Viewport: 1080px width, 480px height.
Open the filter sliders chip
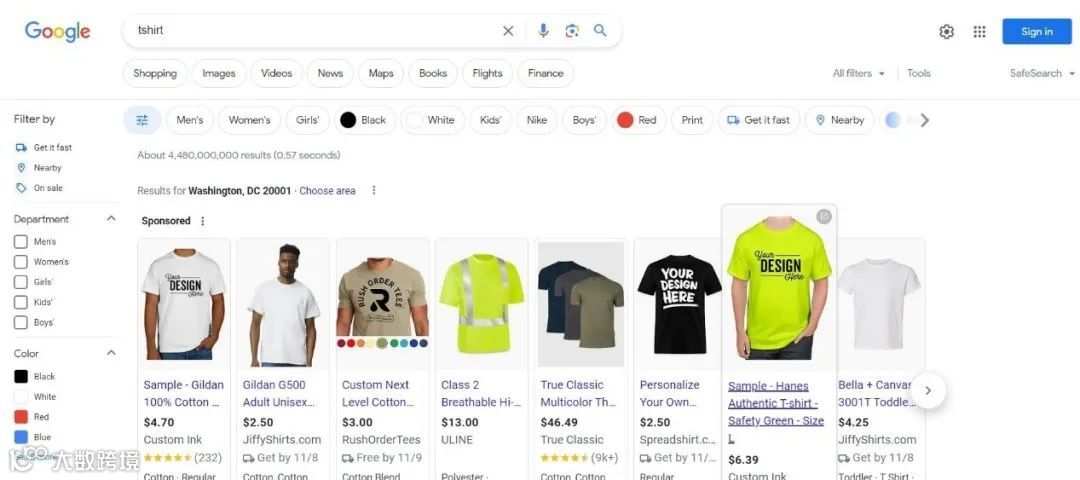pyautogui.click(x=142, y=120)
